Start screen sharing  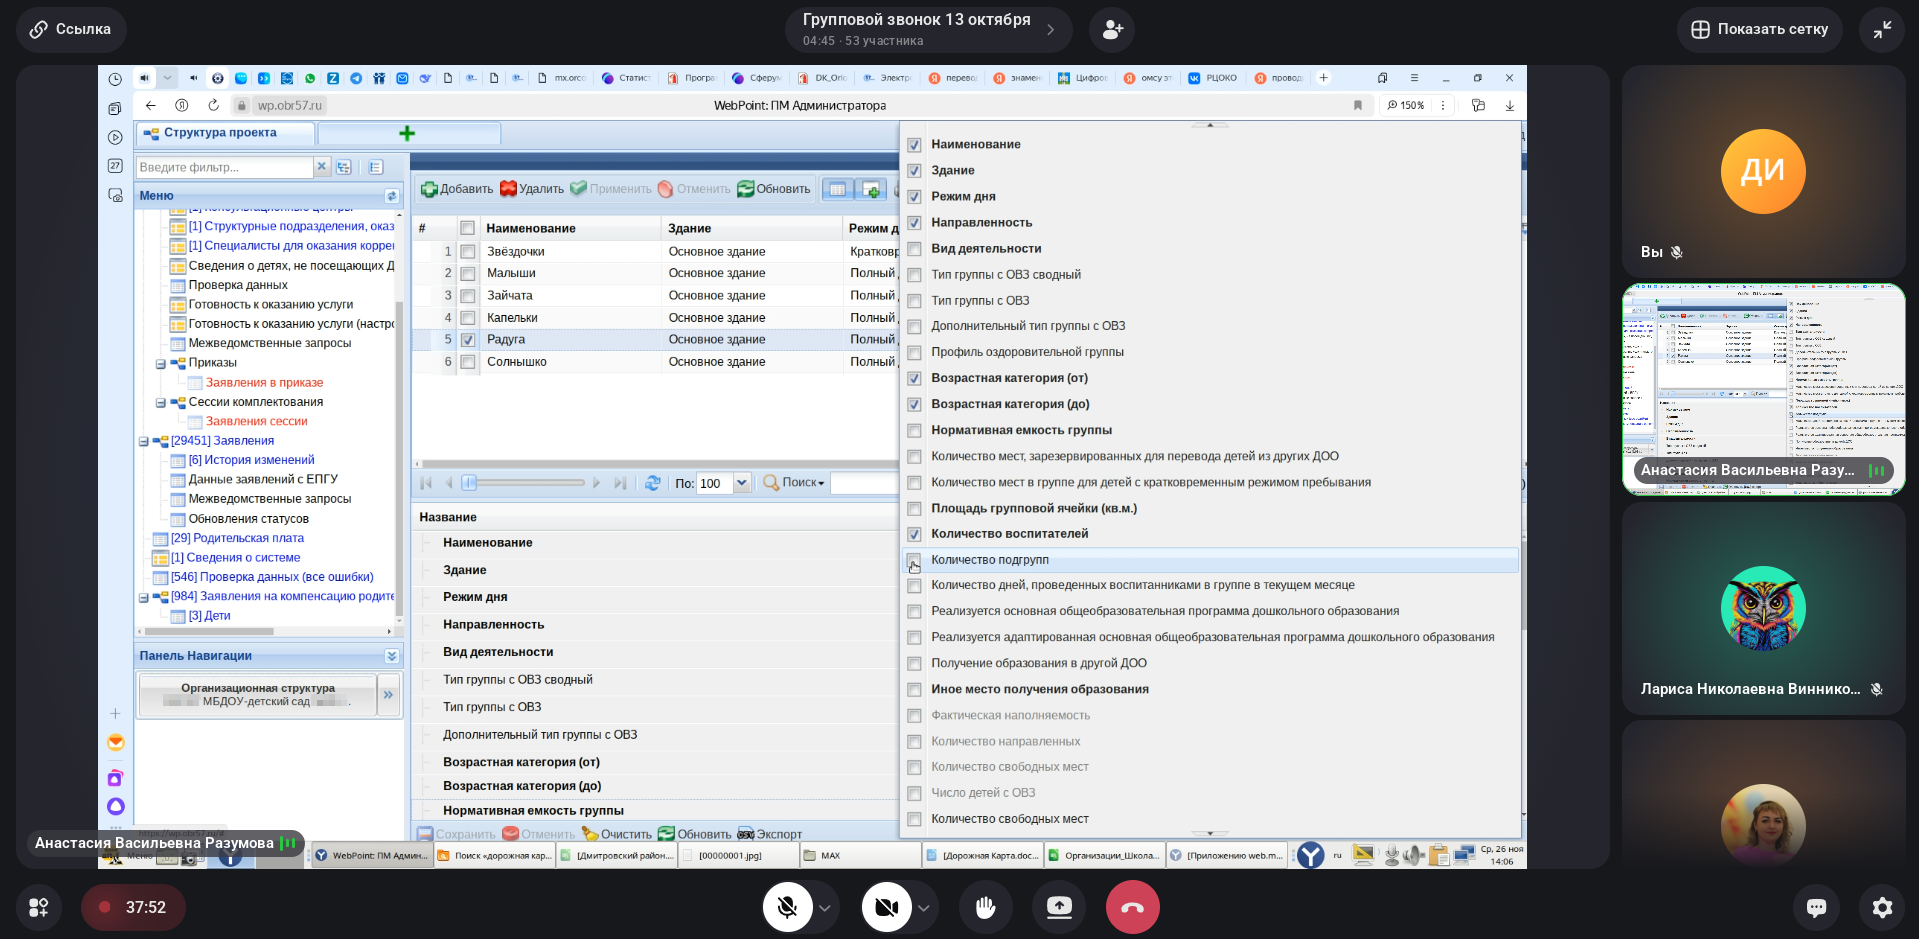tap(1058, 907)
